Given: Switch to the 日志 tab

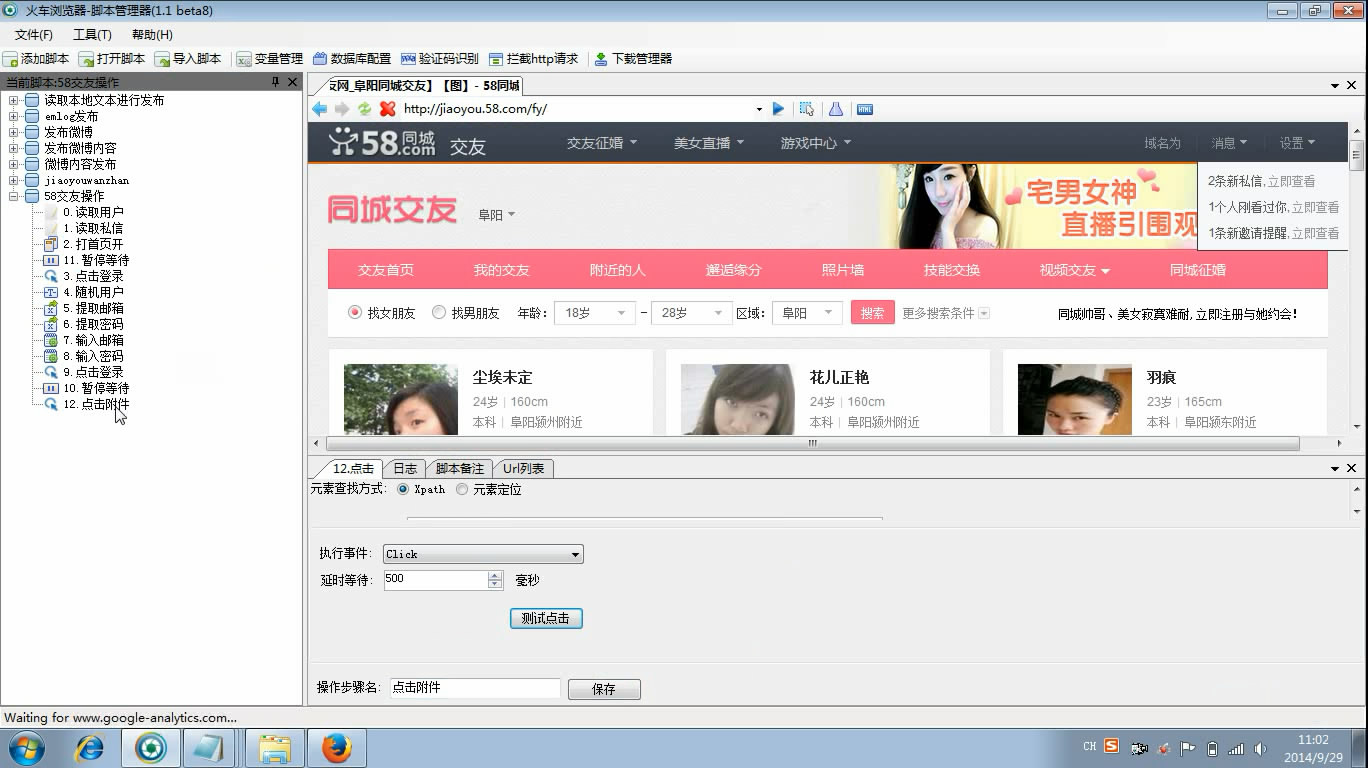Looking at the screenshot, I should point(404,468).
